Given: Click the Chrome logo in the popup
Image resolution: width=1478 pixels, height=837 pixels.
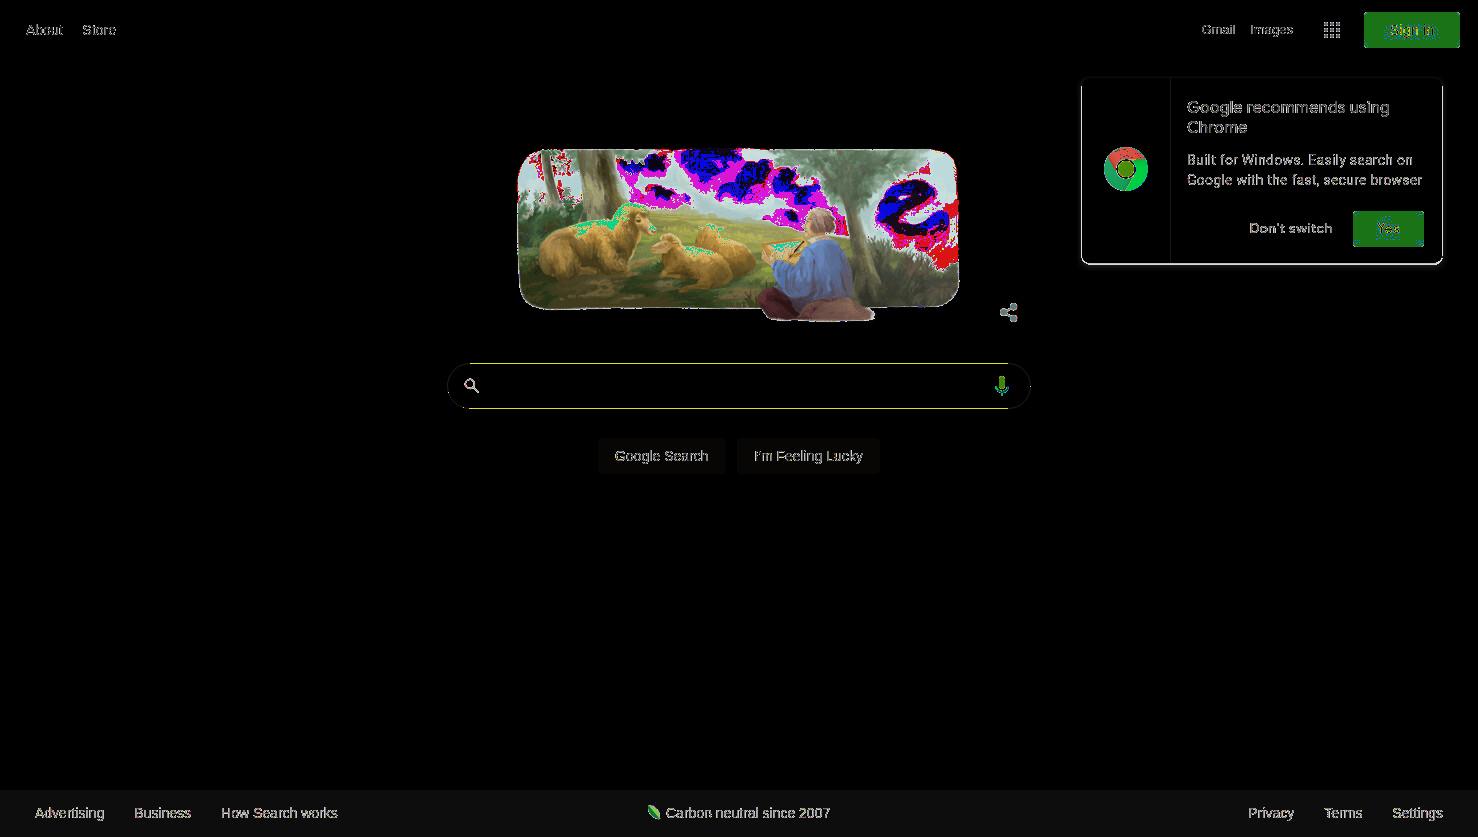Looking at the screenshot, I should coord(1126,170).
